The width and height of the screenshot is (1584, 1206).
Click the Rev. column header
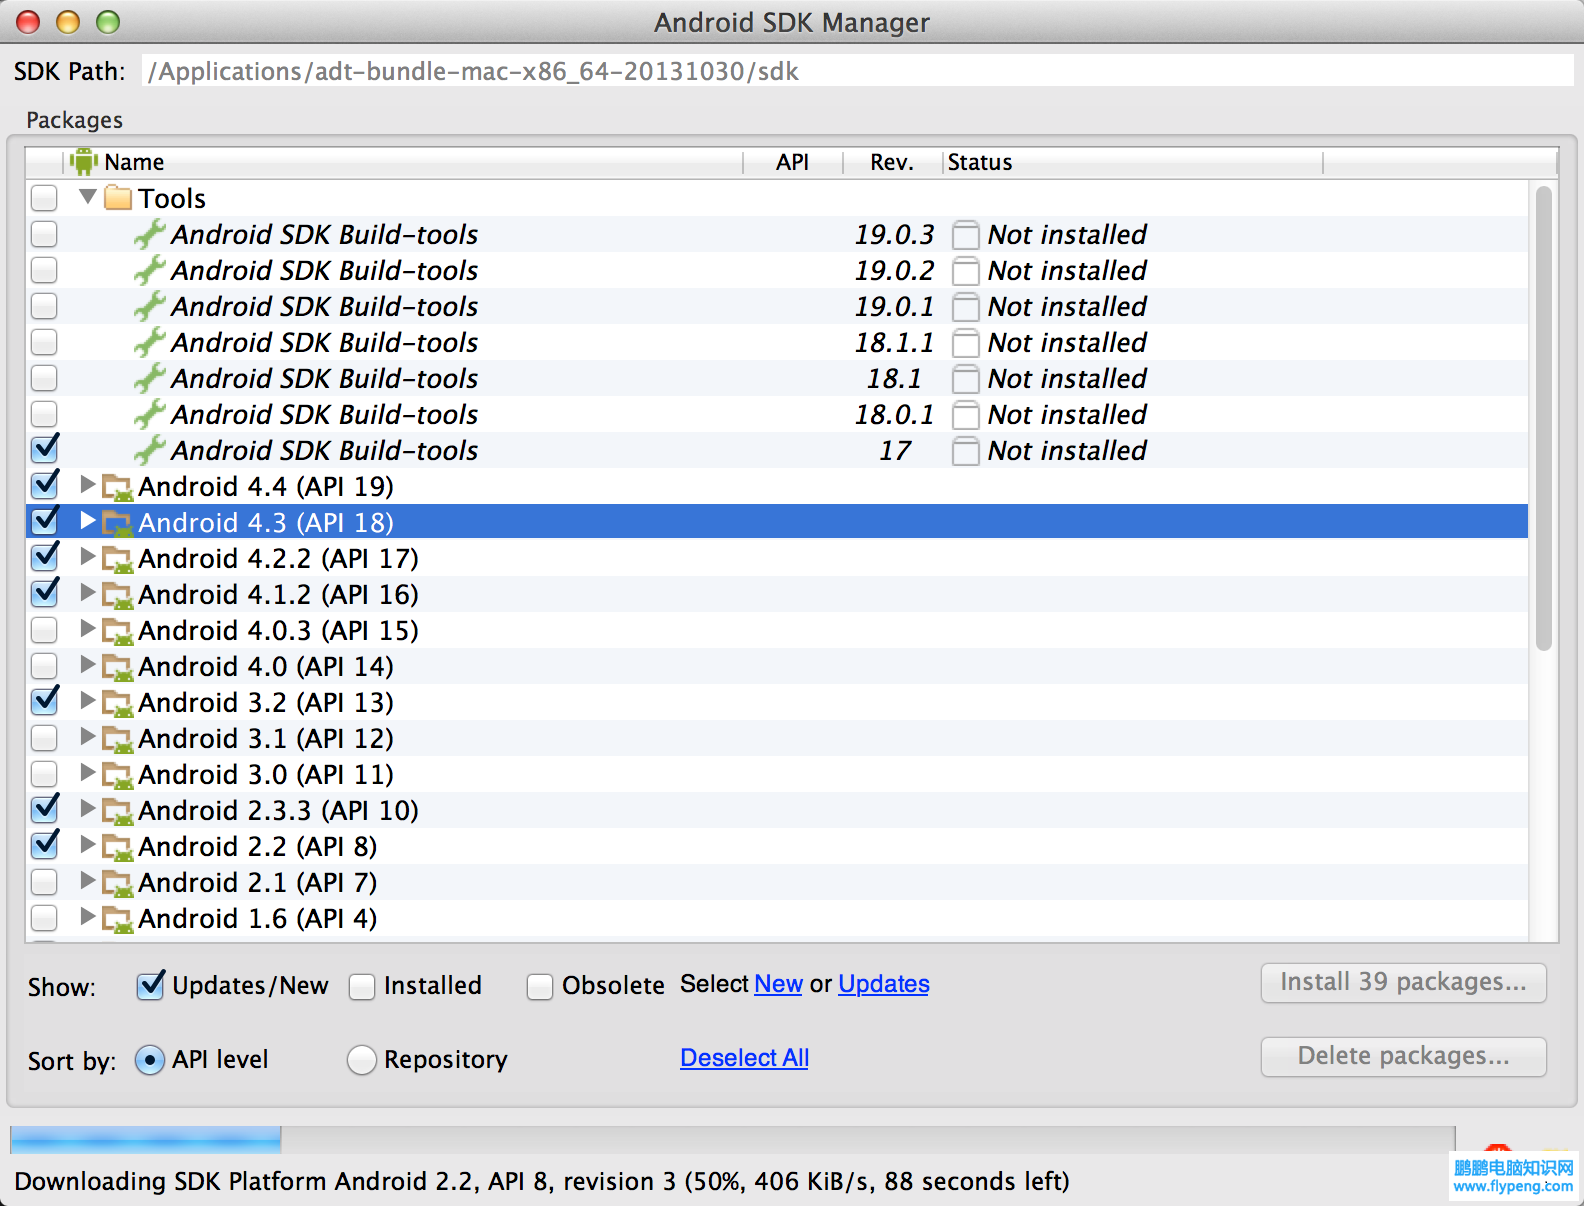pos(892,162)
